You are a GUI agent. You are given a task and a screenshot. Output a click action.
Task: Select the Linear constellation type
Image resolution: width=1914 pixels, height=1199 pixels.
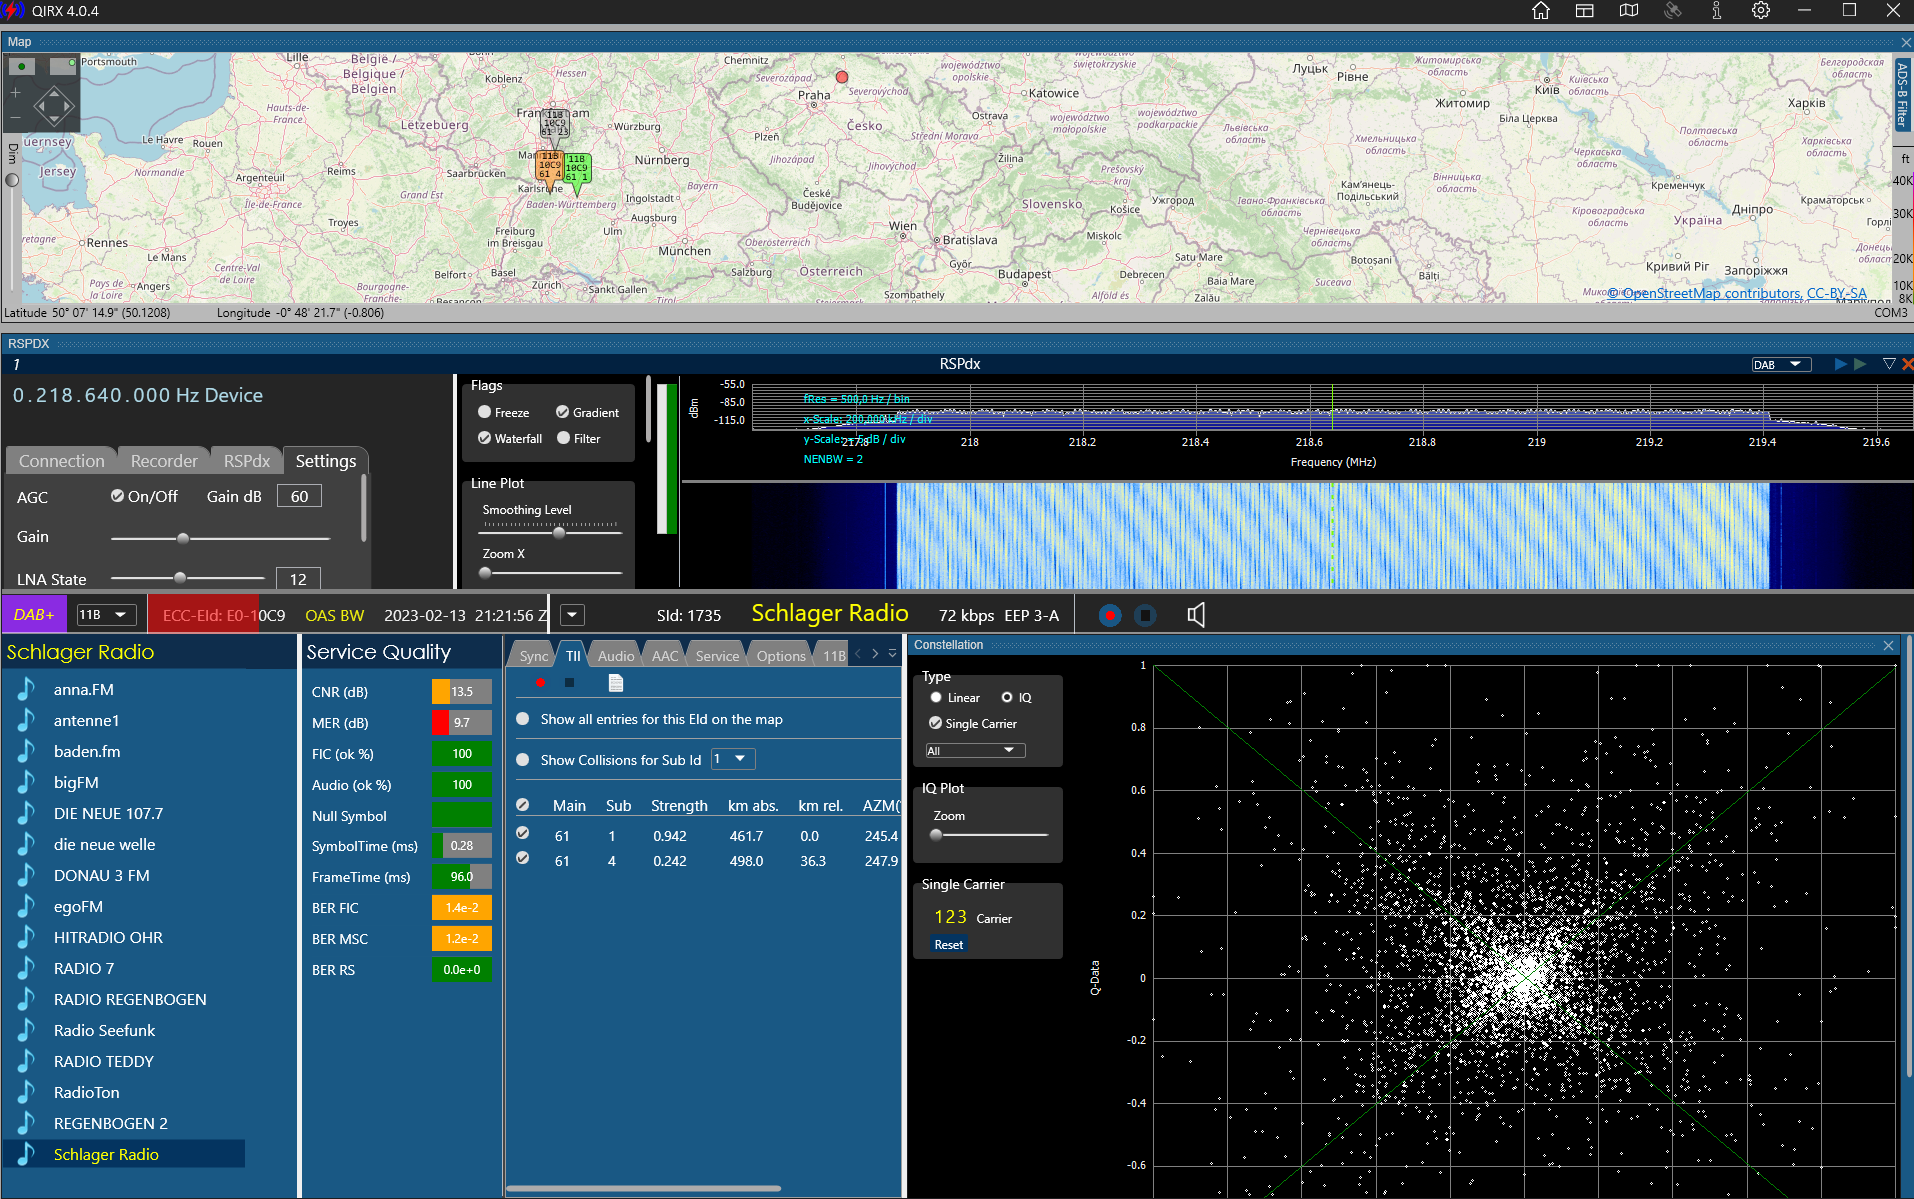936,697
